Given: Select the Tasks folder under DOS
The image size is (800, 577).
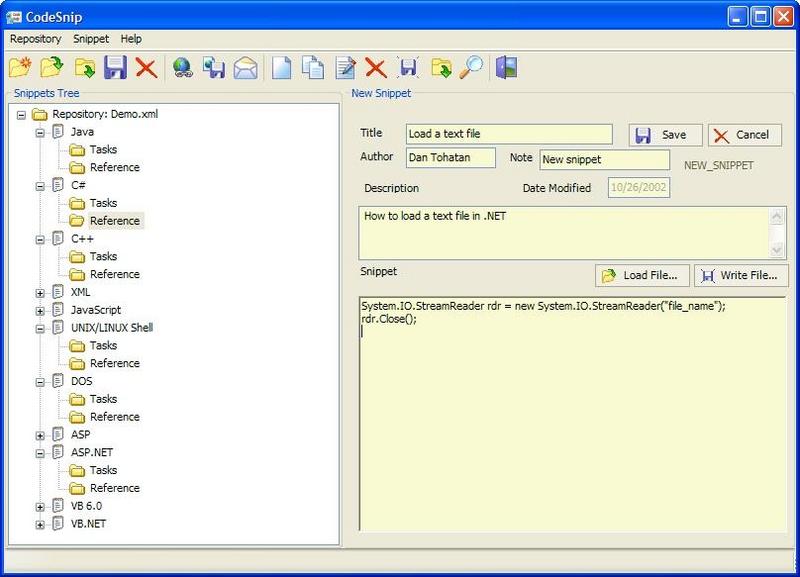Looking at the screenshot, I should 103,399.
